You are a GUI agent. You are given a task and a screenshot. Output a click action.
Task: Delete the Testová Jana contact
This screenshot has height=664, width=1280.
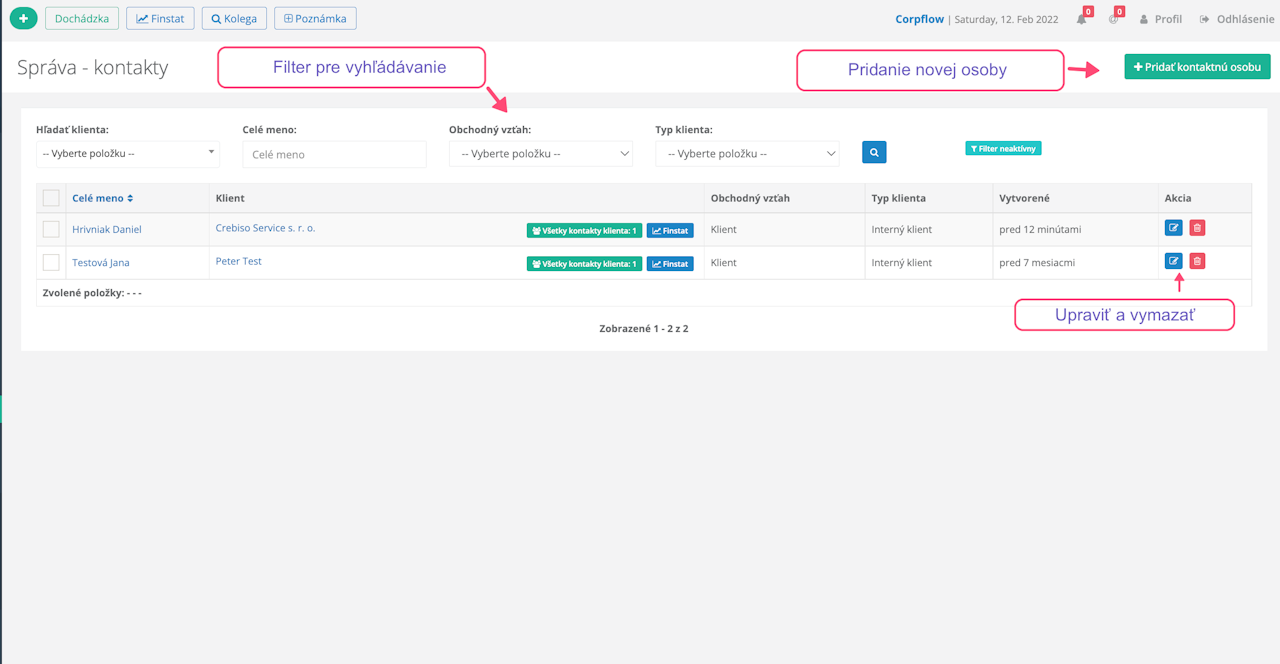click(x=1197, y=261)
